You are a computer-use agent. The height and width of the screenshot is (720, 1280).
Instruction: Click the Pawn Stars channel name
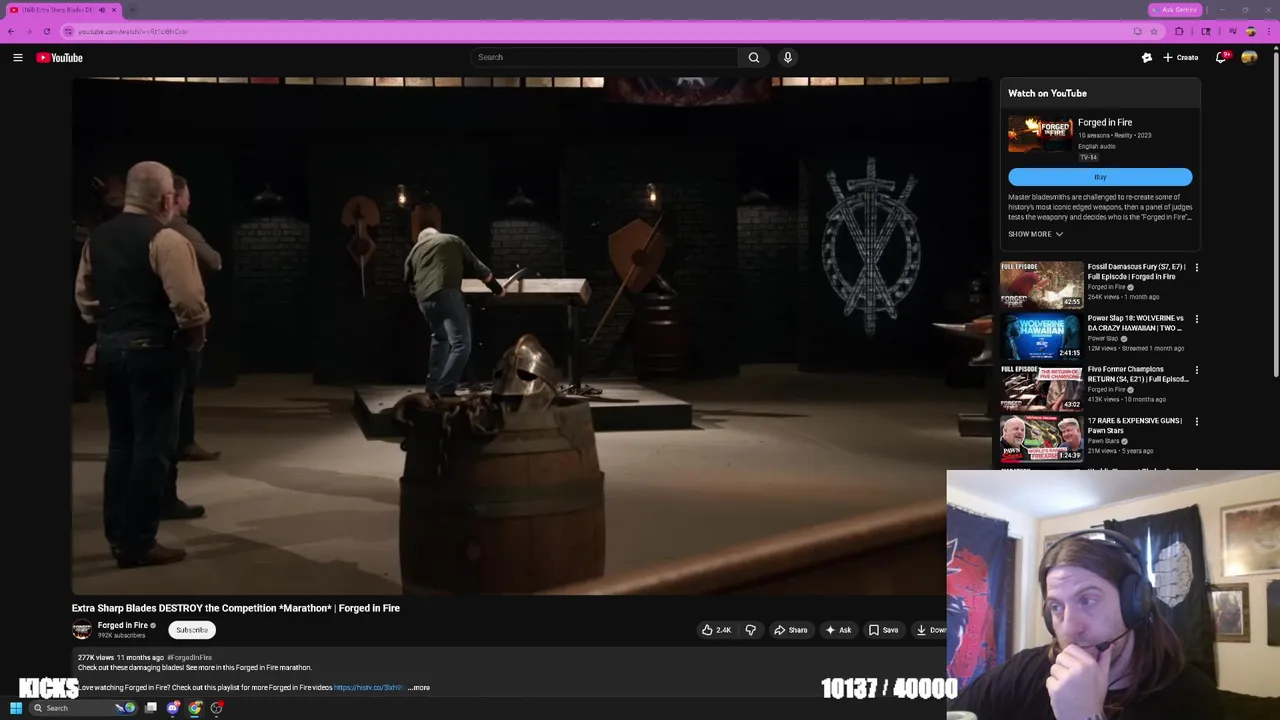click(x=1103, y=441)
